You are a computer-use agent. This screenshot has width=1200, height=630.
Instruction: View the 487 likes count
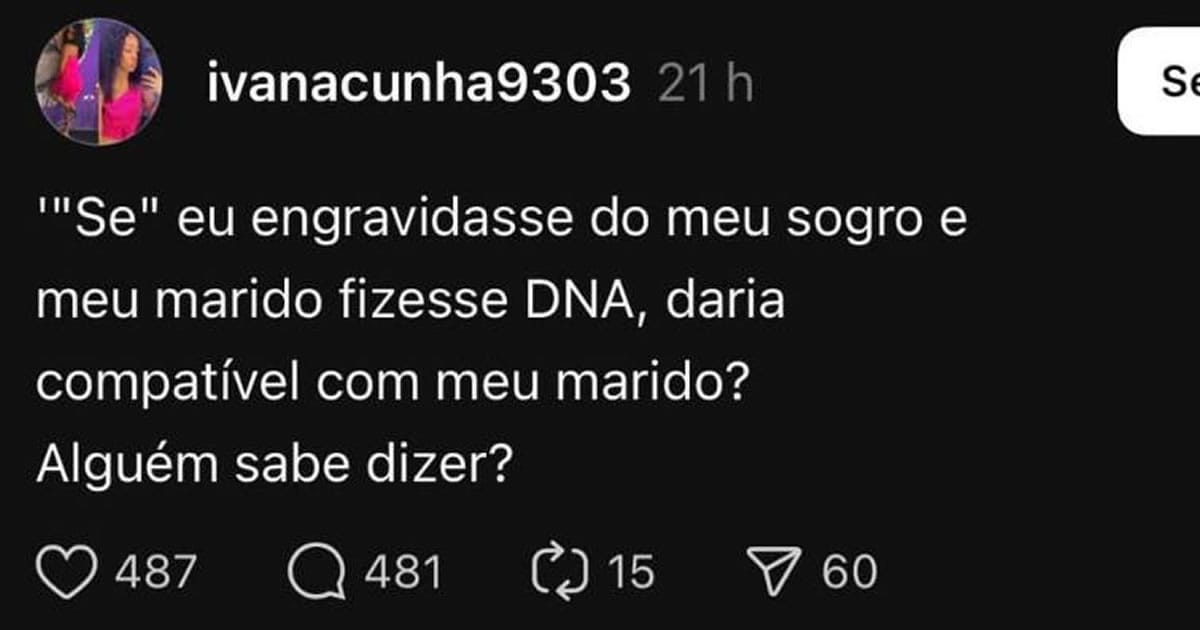156,573
